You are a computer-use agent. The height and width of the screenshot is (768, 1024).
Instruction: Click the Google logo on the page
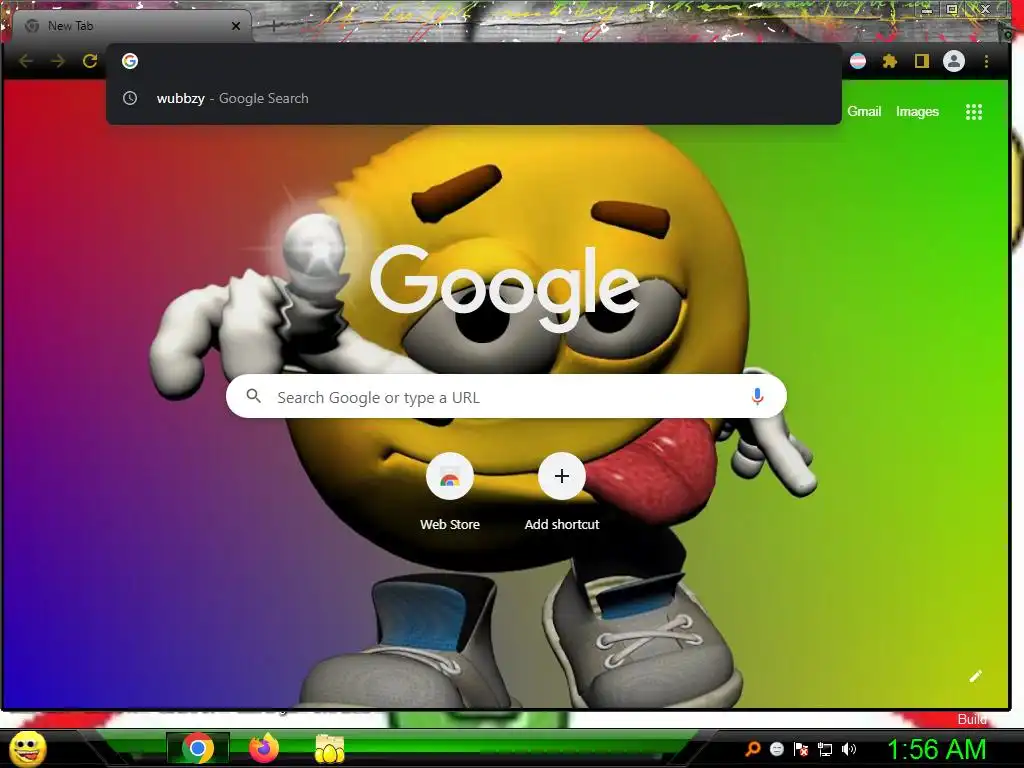pyautogui.click(x=505, y=288)
